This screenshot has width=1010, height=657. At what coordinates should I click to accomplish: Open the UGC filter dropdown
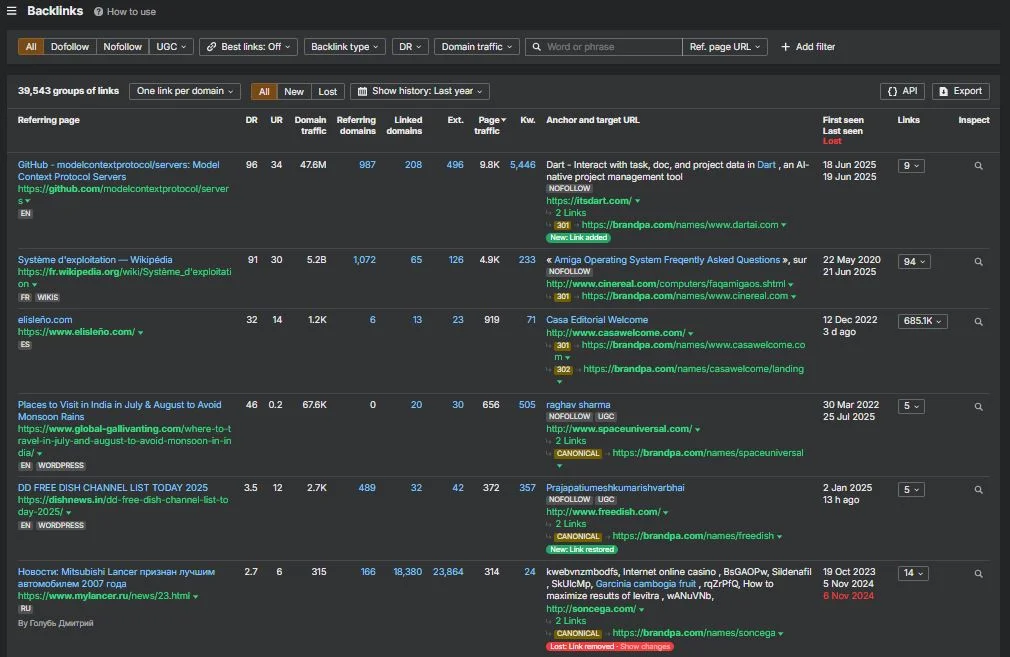(x=171, y=46)
